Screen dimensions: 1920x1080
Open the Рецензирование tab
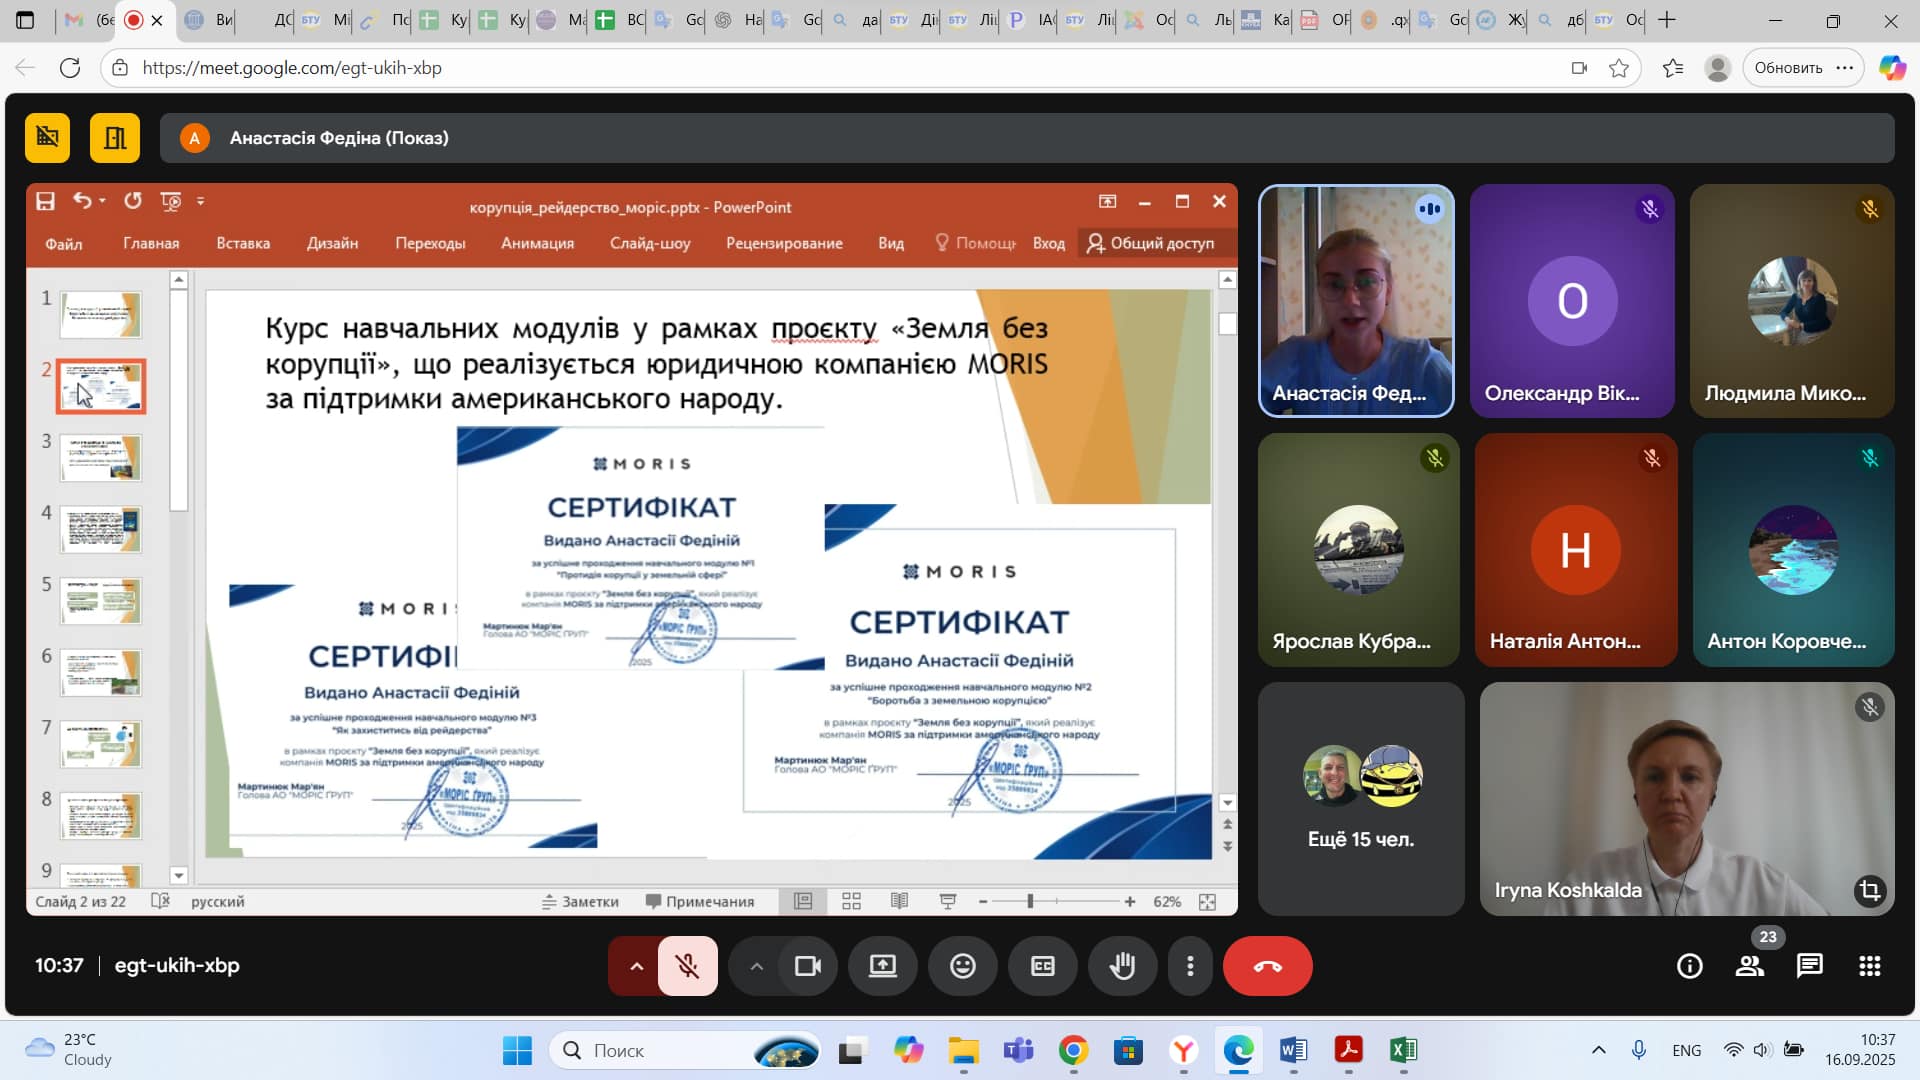[x=784, y=243]
